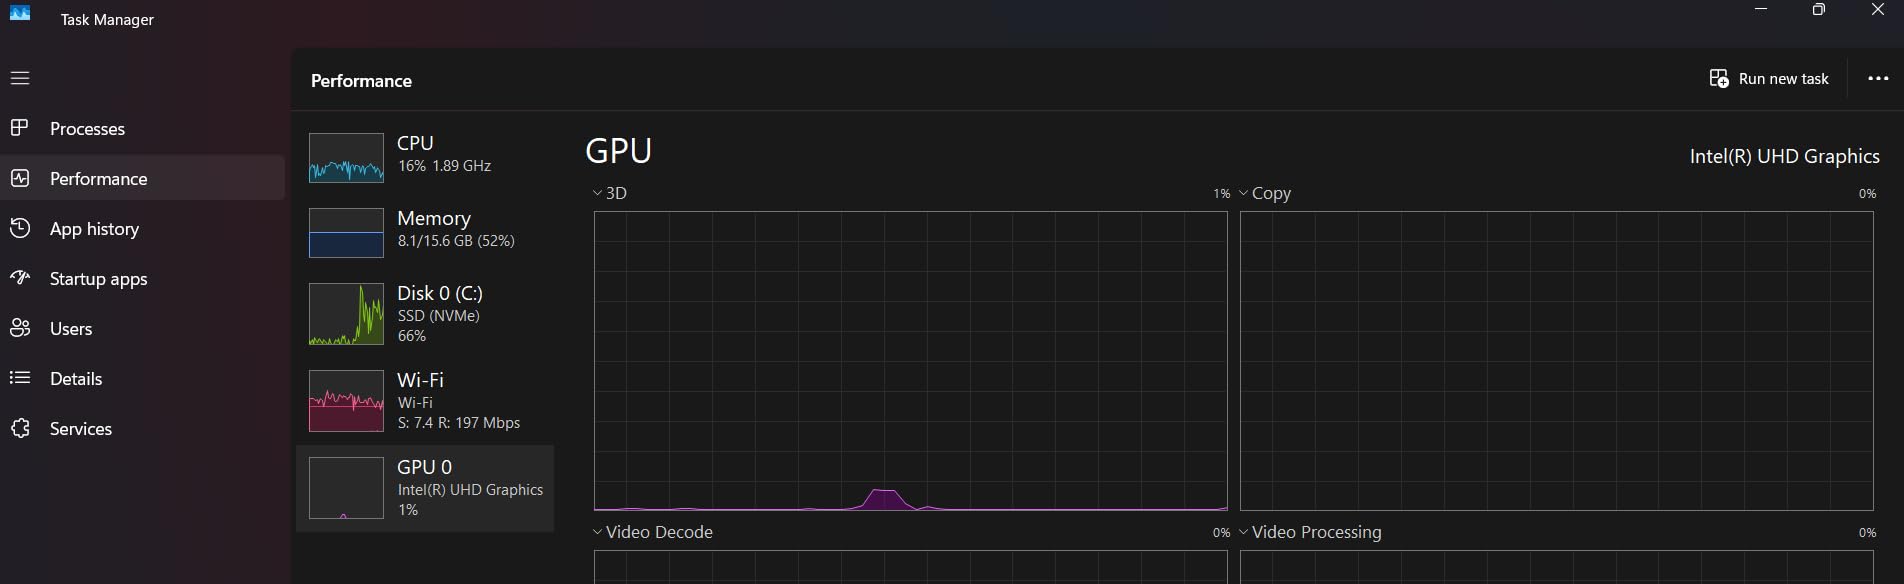
Task: Select the Performance page label
Action: [x=98, y=179]
